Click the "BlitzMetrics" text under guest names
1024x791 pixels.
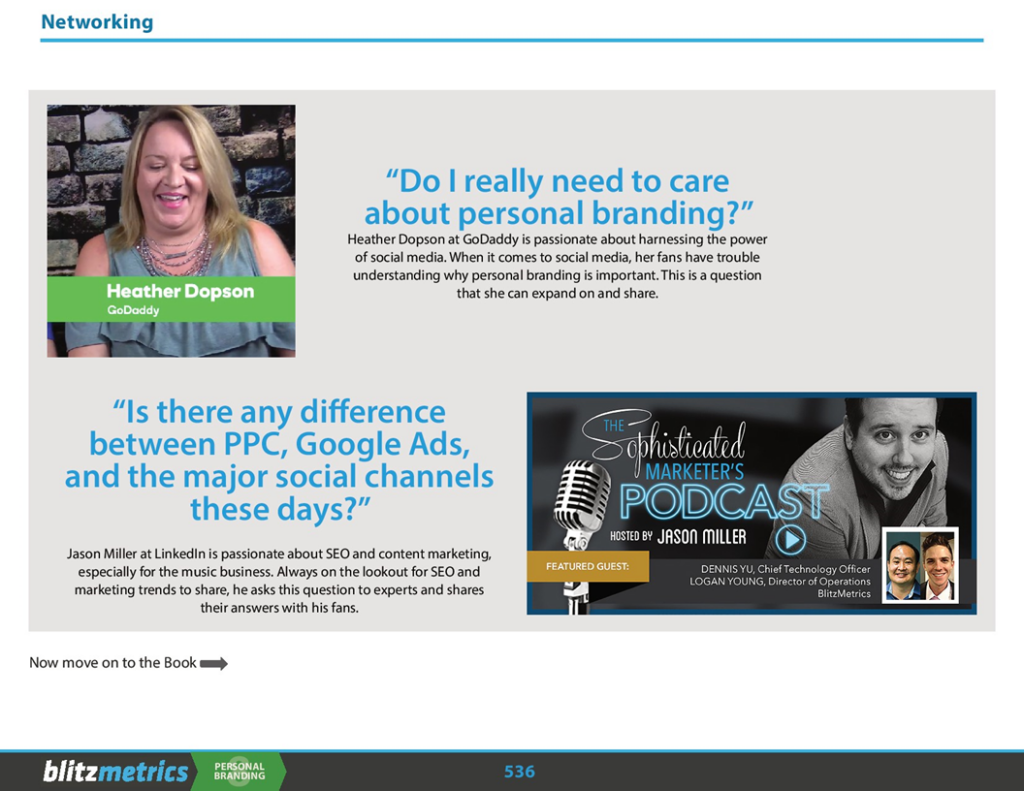[844, 594]
